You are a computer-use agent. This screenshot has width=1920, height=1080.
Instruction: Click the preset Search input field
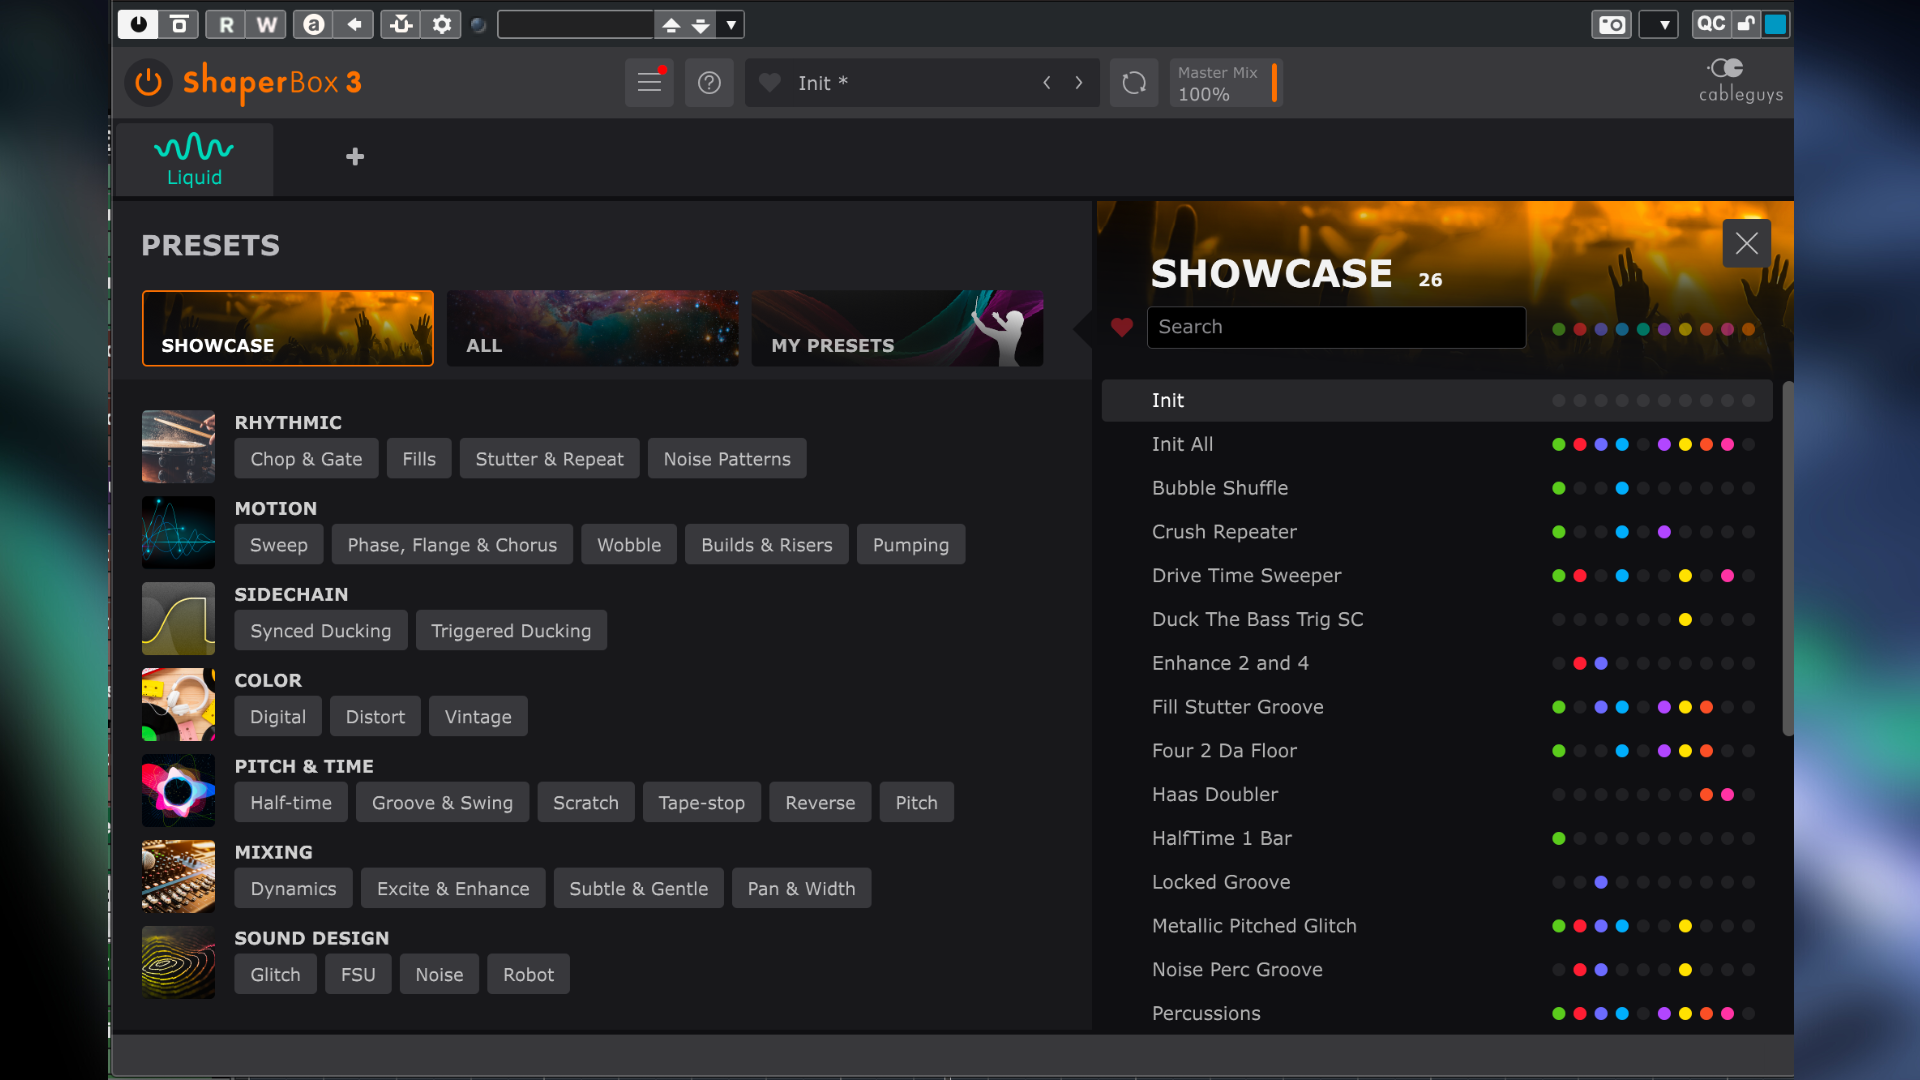(1336, 327)
